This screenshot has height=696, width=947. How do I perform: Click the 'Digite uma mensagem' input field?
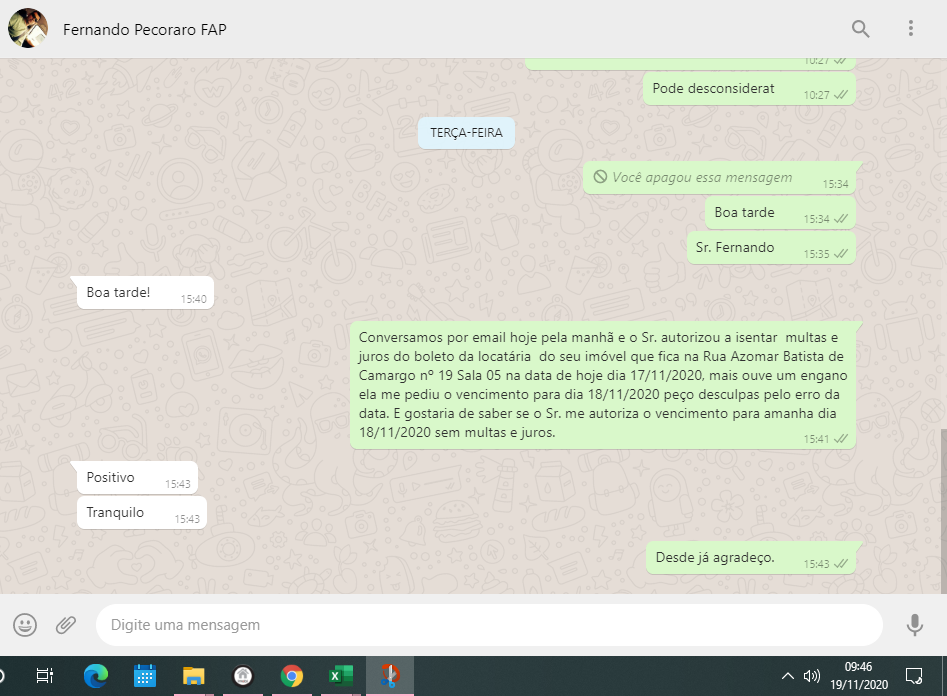(488, 625)
